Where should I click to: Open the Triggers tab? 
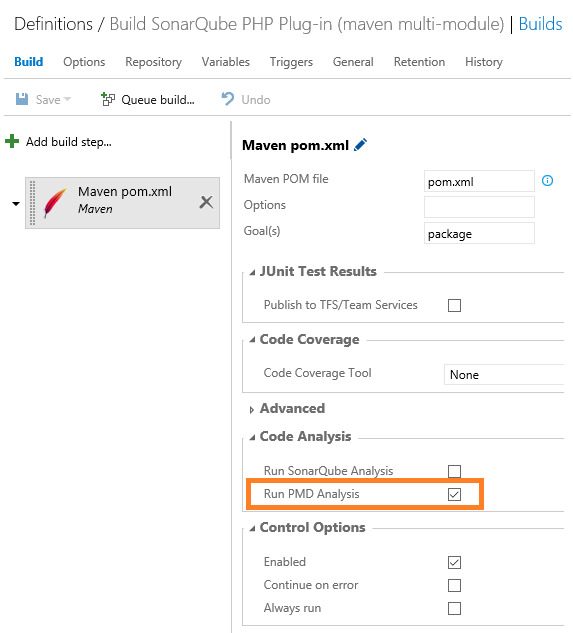click(291, 62)
